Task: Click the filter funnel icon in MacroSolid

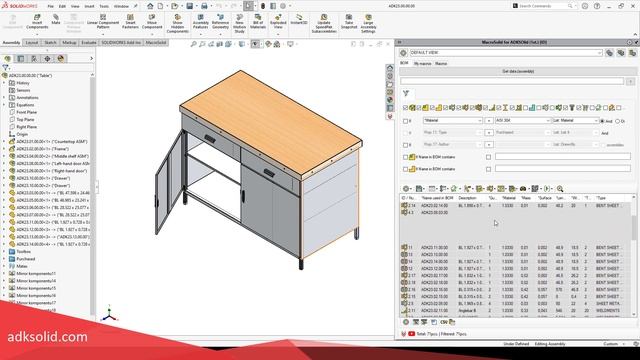Action: (x=406, y=93)
